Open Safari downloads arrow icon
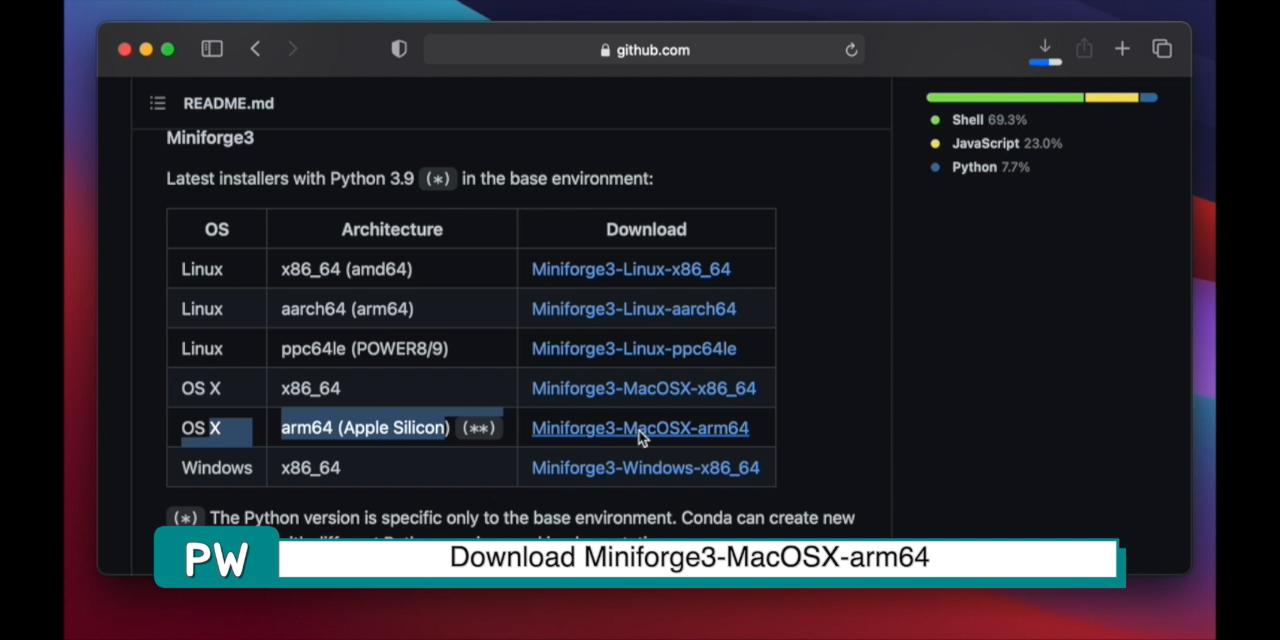The height and width of the screenshot is (640, 1280). click(x=1045, y=47)
